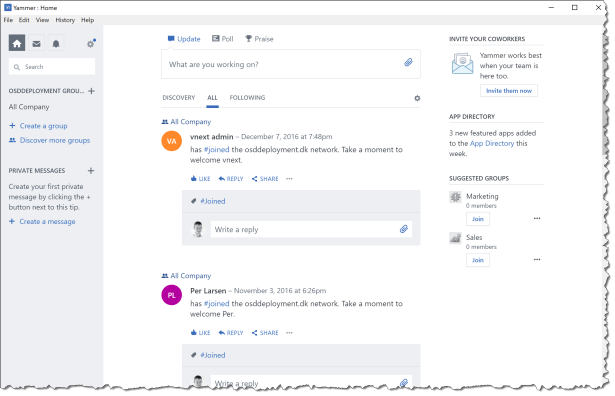
Task: Add a group with the OSDDEPLOYMENT plus icon
Action: [x=91, y=91]
